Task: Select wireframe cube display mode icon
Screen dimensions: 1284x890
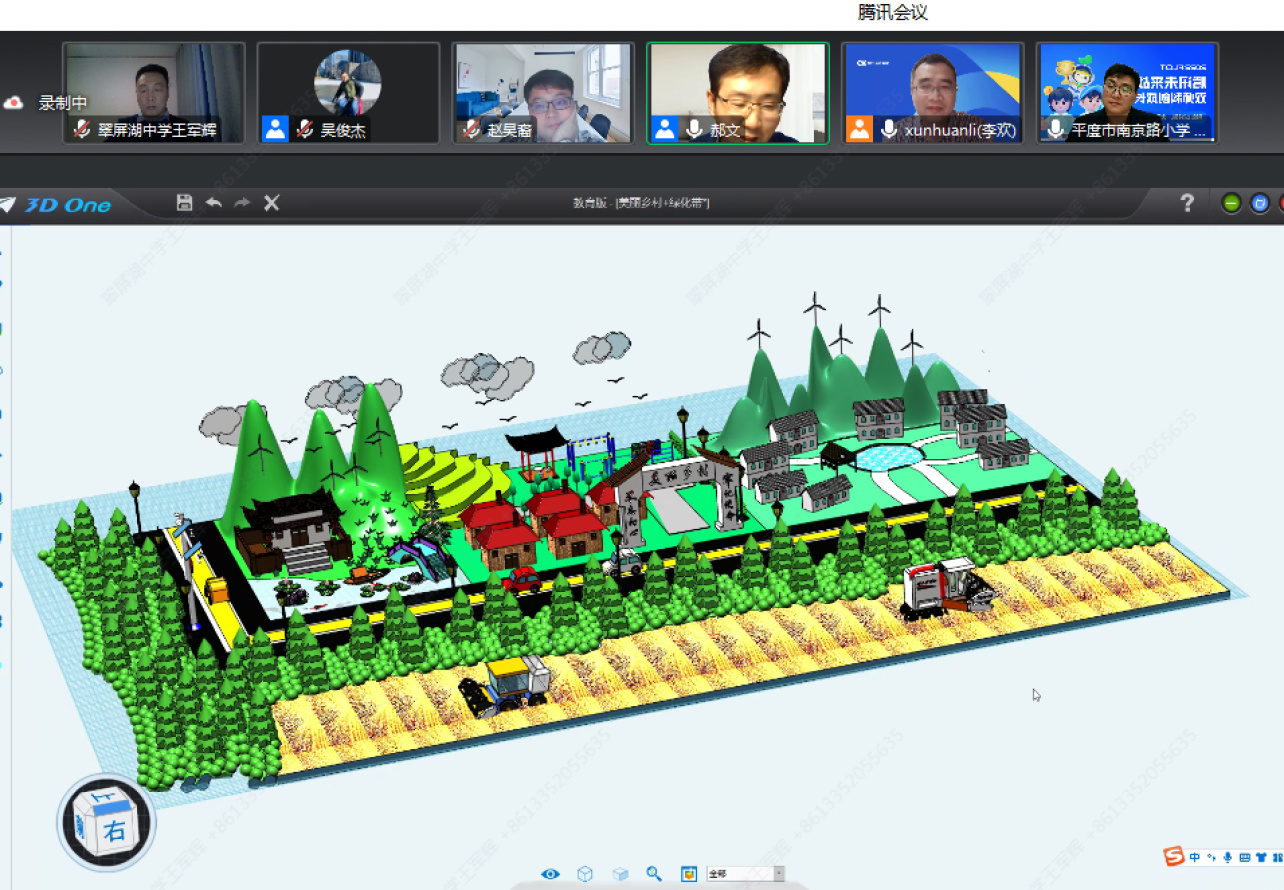Action: coord(585,874)
